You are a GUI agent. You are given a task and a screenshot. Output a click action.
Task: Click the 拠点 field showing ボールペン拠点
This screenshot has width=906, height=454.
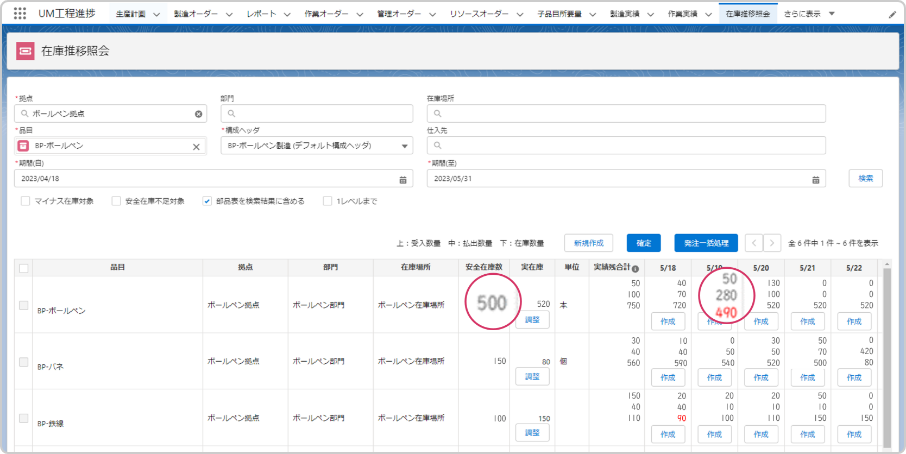[110, 114]
